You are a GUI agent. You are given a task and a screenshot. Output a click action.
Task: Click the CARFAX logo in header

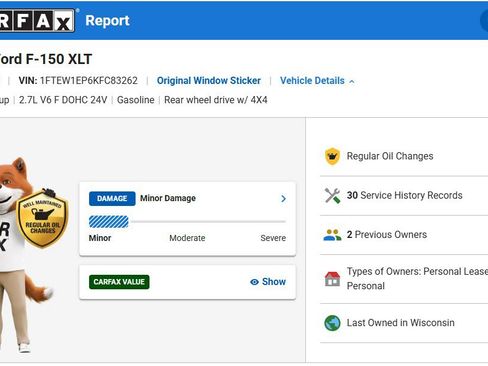pyautogui.click(x=37, y=20)
